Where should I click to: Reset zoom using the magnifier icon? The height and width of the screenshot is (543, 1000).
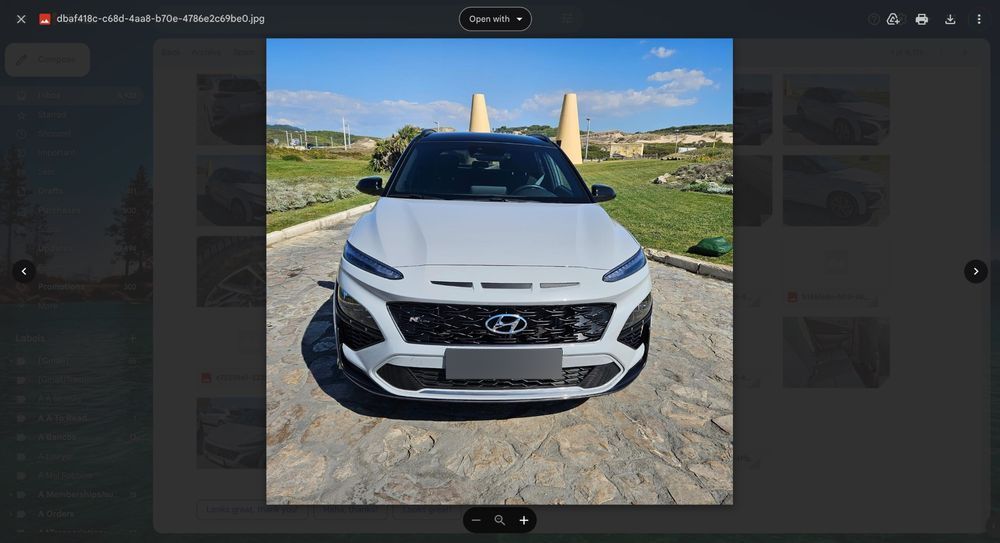coord(500,521)
